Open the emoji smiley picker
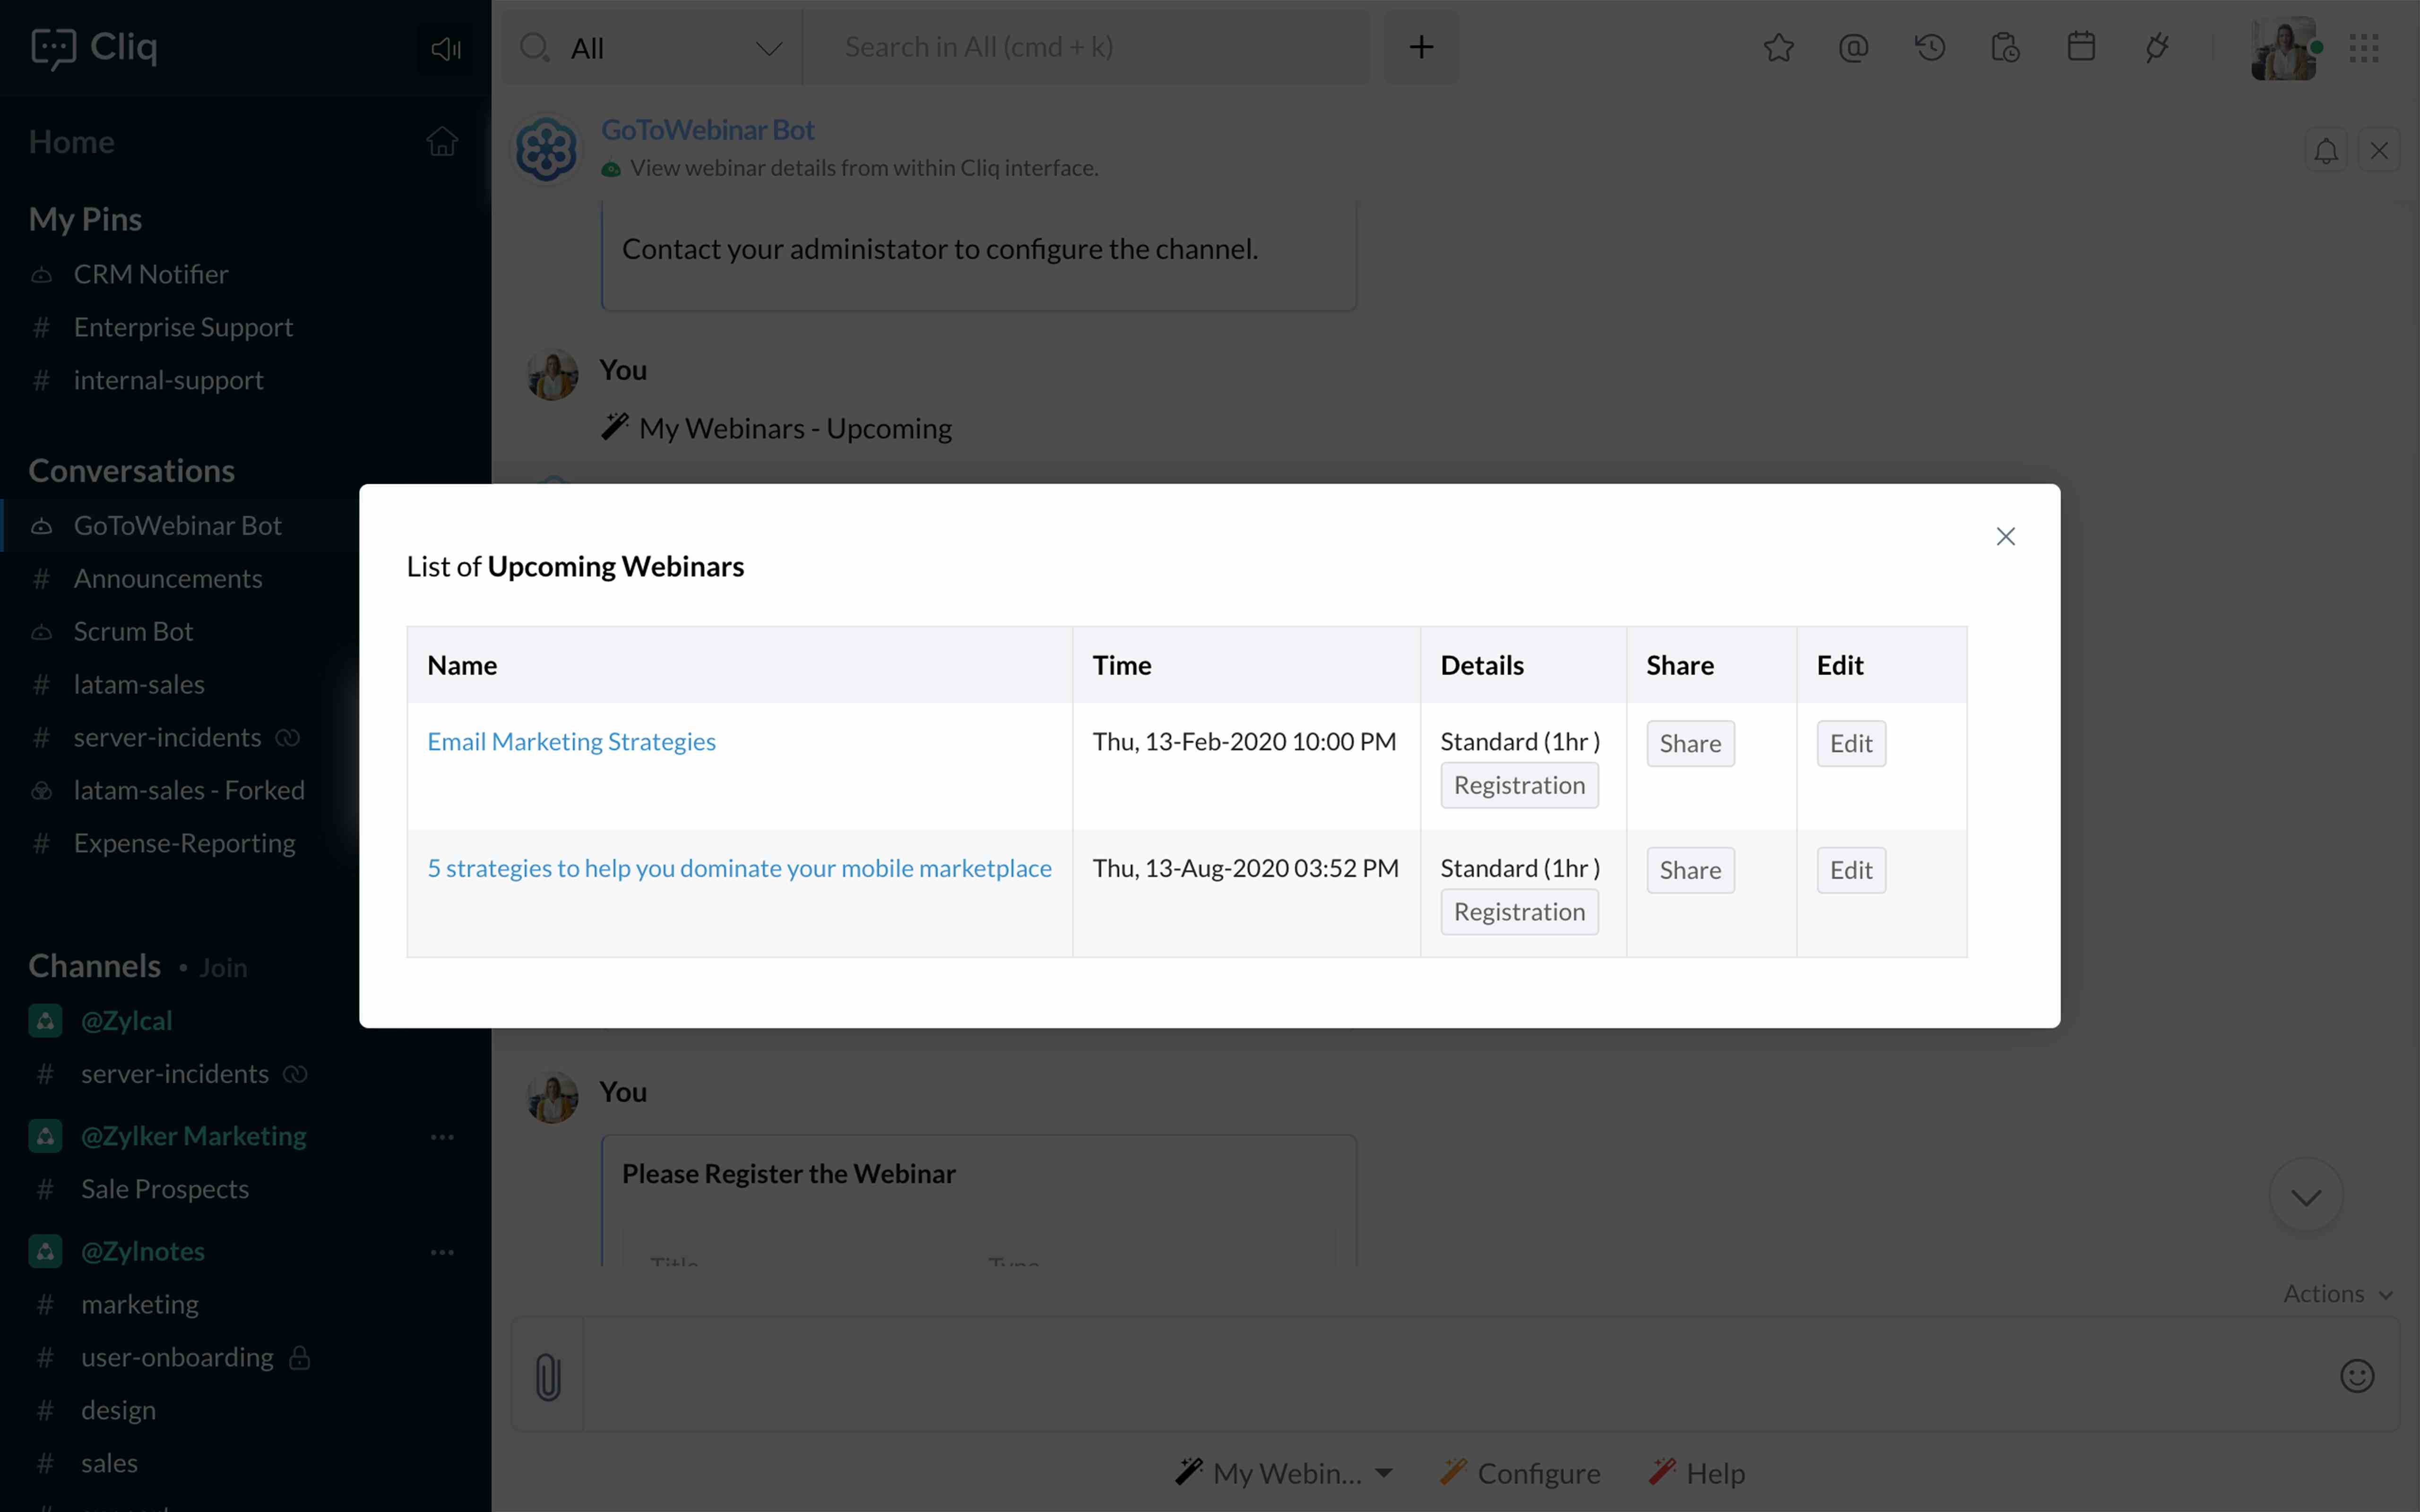This screenshot has width=2420, height=1512. point(2357,1376)
